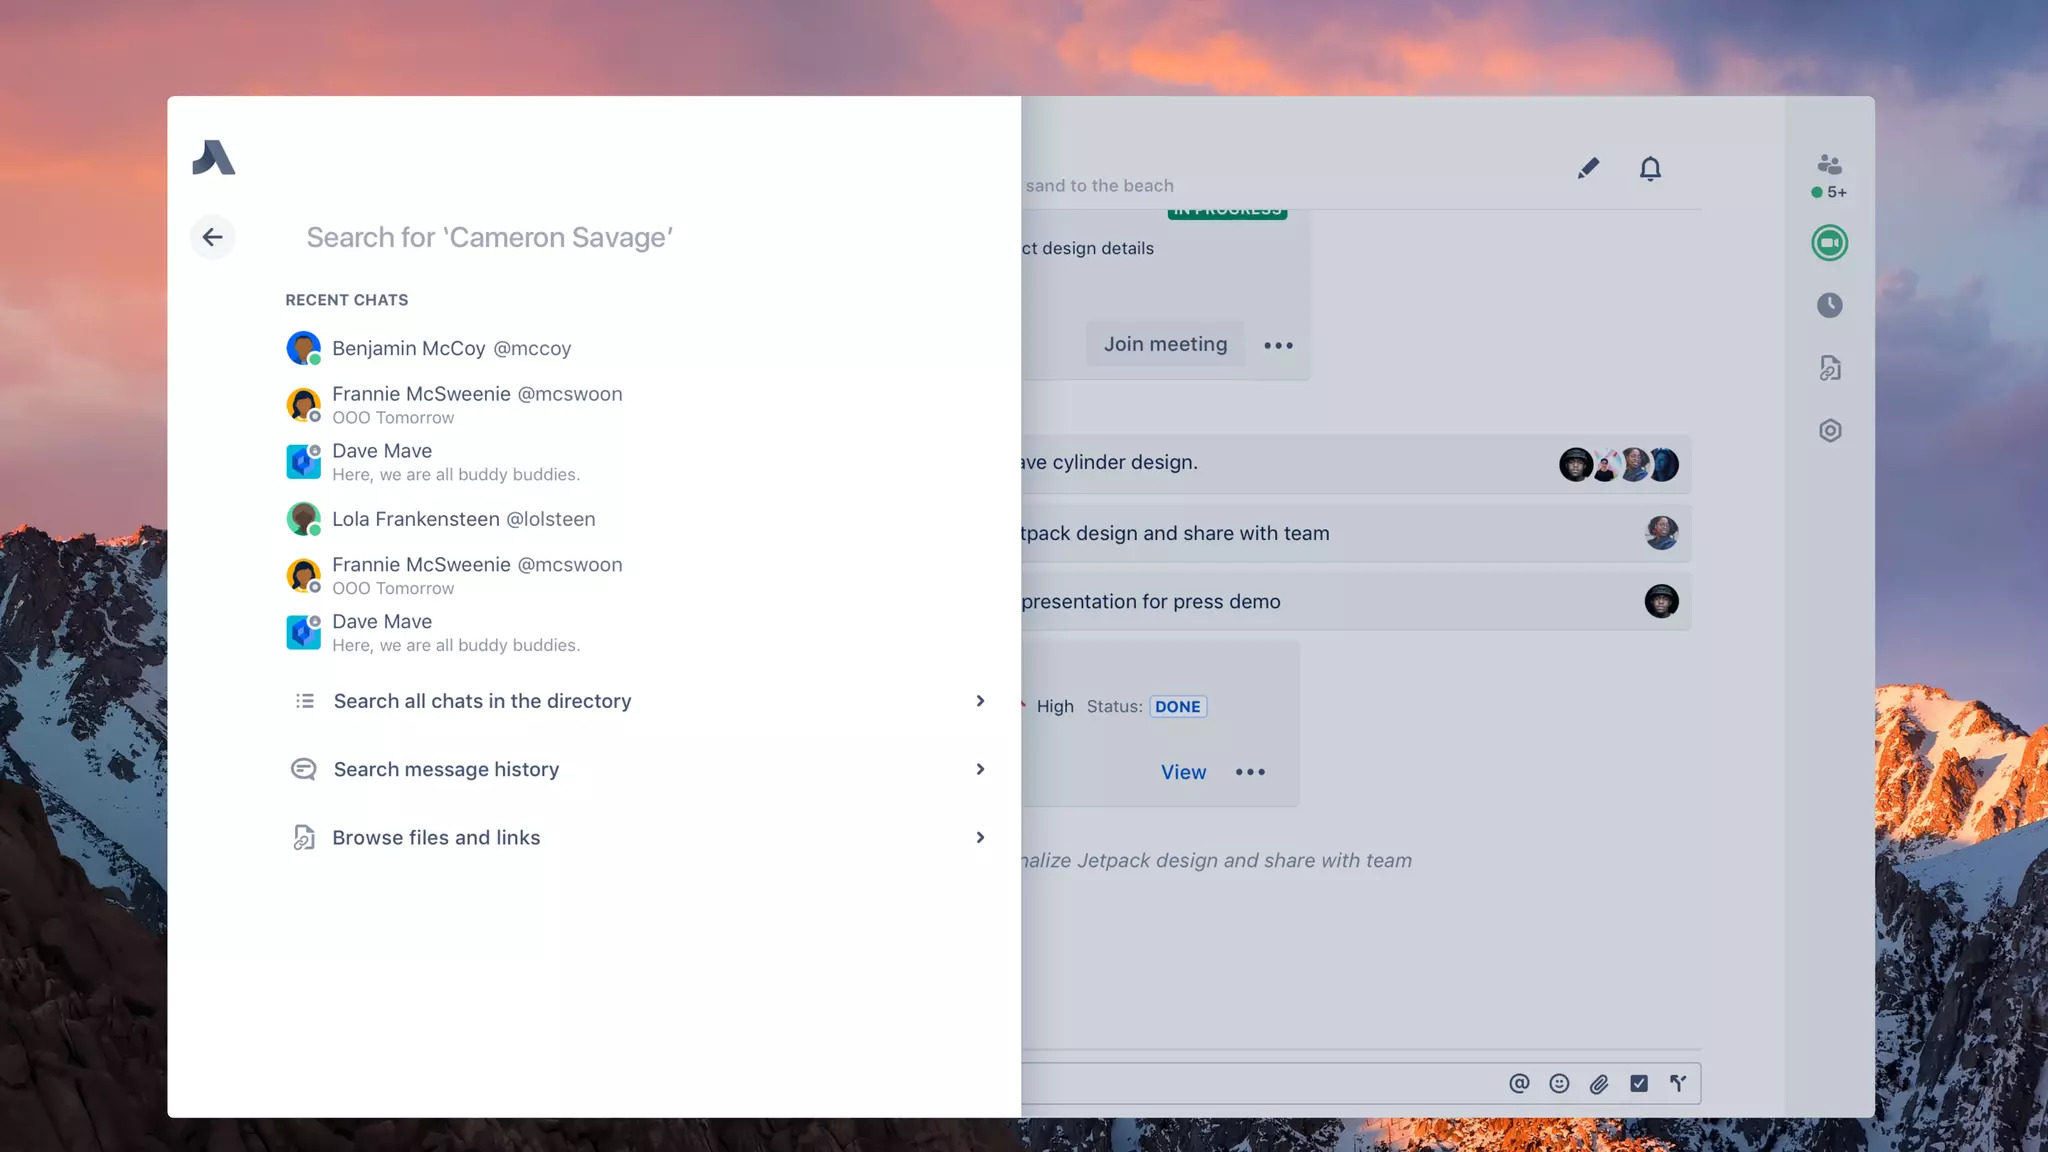The height and width of the screenshot is (1152, 2048).
Task: Toggle the checkbox action icon in composer
Action: point(1639,1083)
